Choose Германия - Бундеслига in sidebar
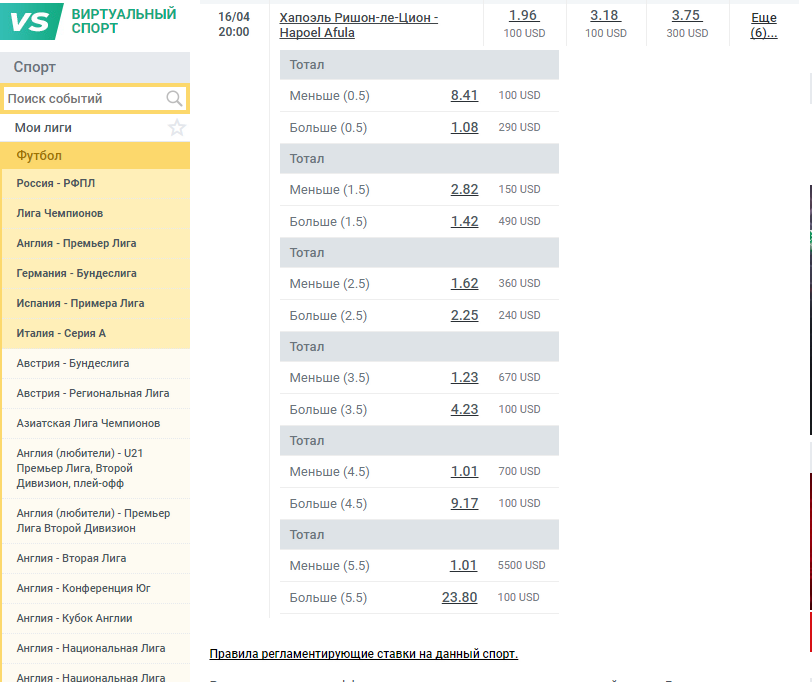The image size is (812, 682). click(77, 273)
